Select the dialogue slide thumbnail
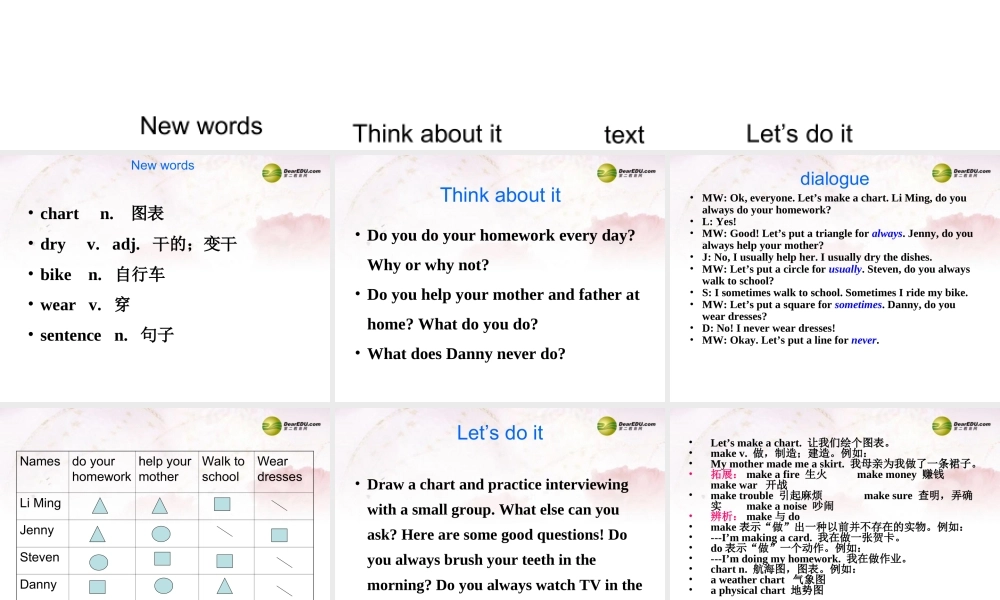 pyautogui.click(x=835, y=278)
